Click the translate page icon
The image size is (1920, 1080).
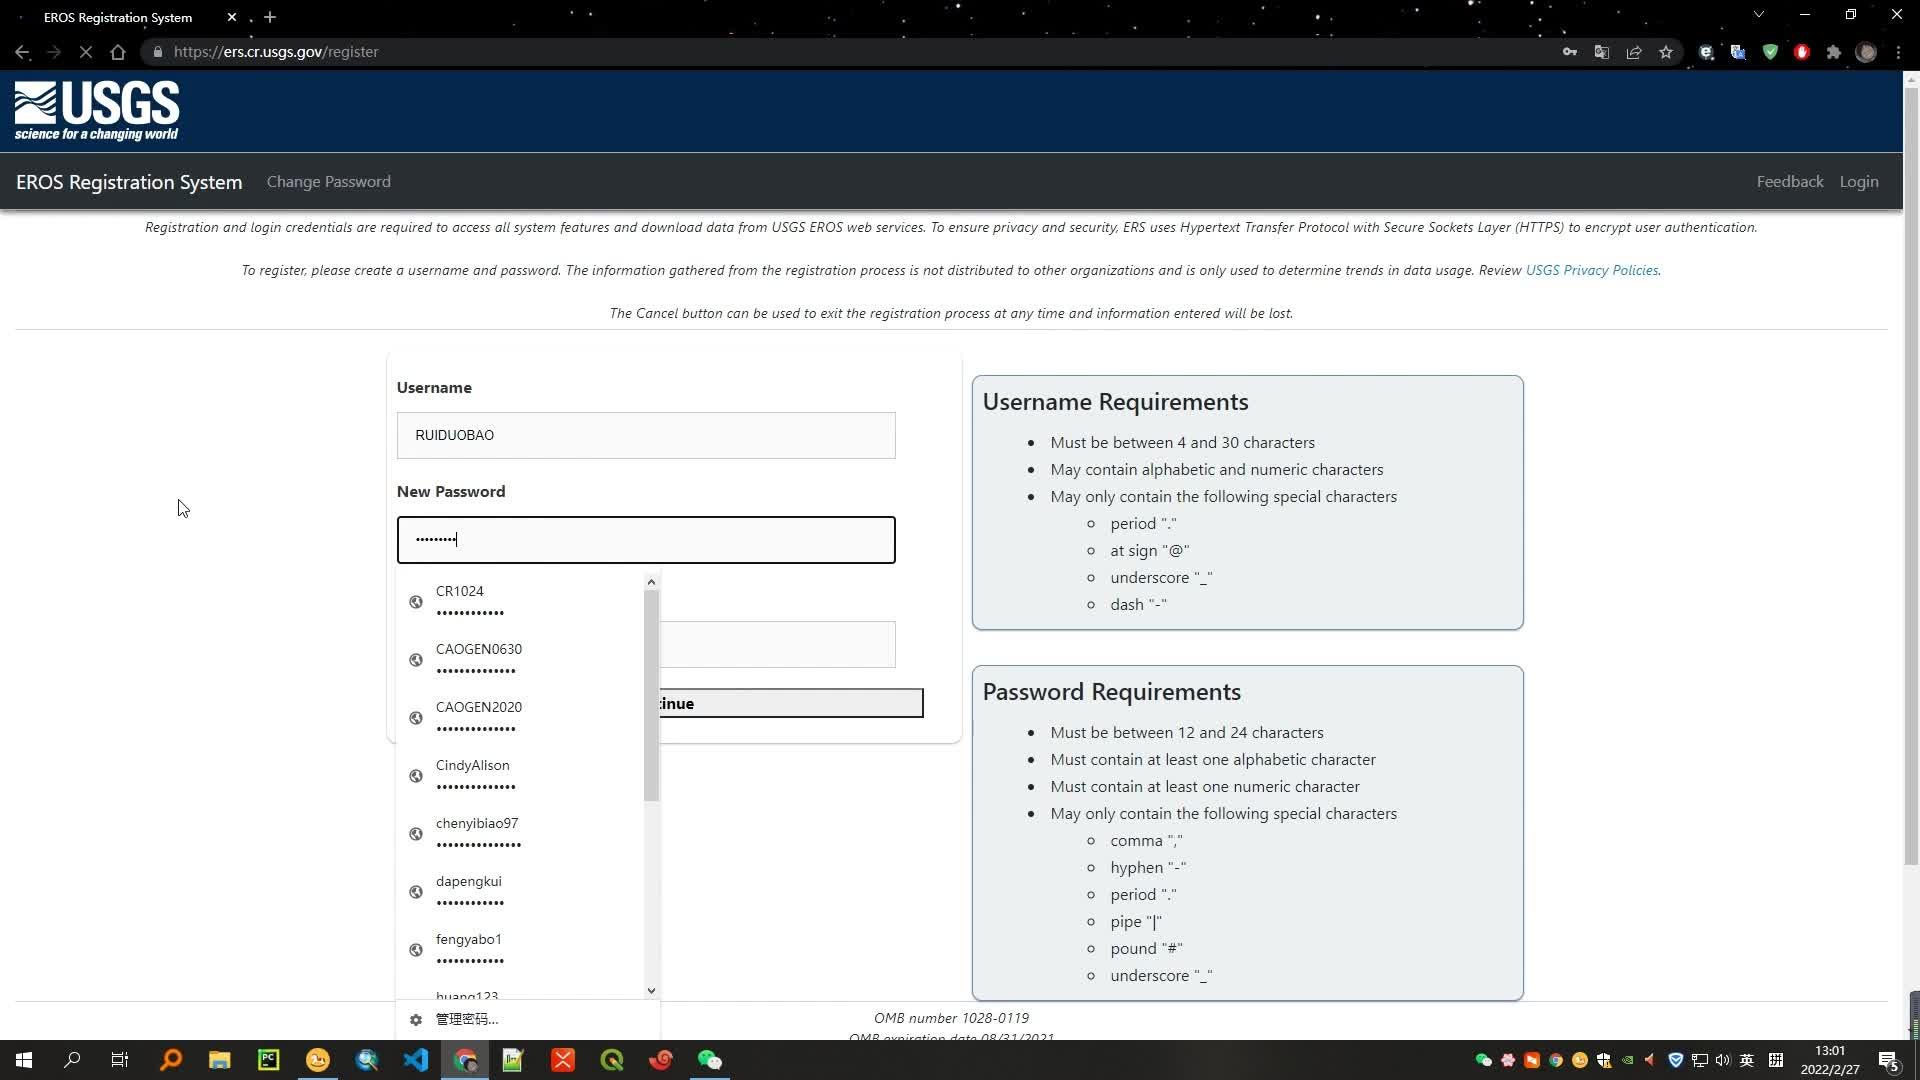1602,52
